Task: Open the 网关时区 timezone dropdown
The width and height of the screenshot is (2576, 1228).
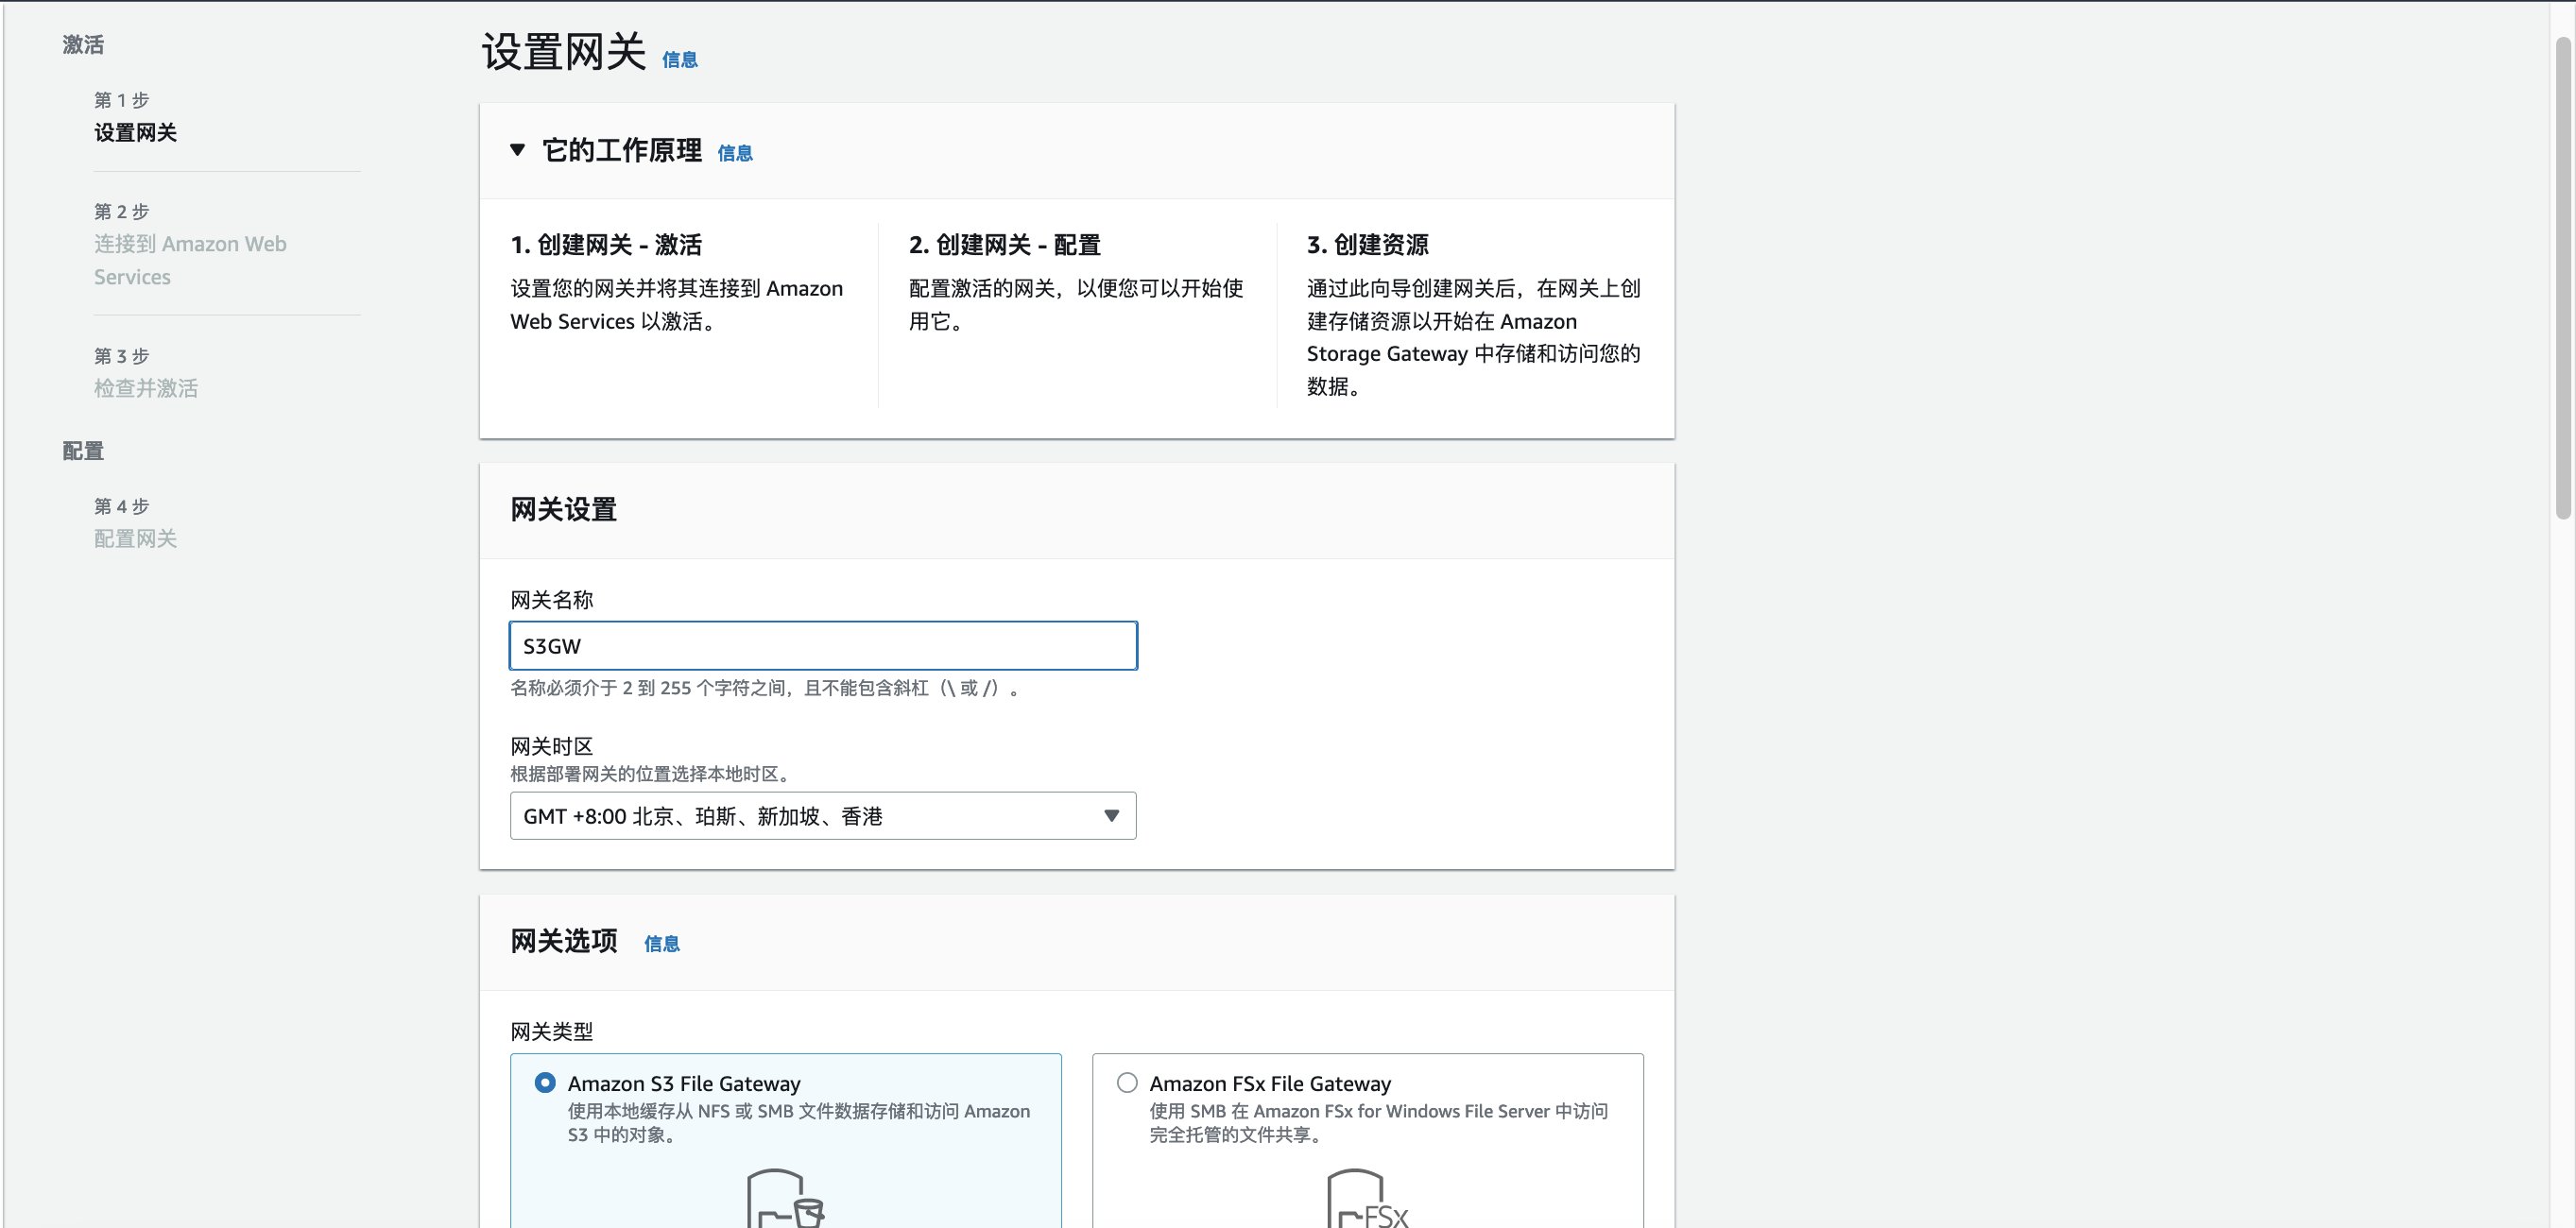Action: [822, 815]
